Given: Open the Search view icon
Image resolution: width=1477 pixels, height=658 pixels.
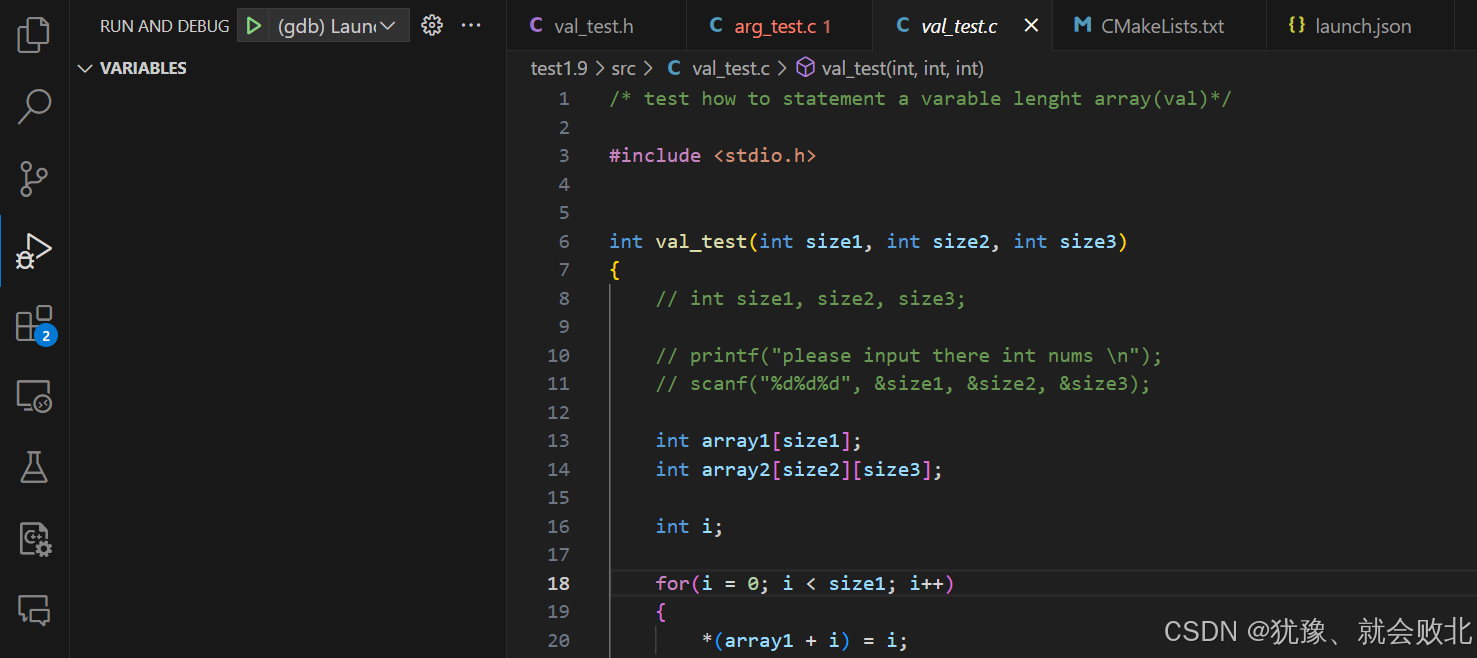Looking at the screenshot, I should 34,107.
